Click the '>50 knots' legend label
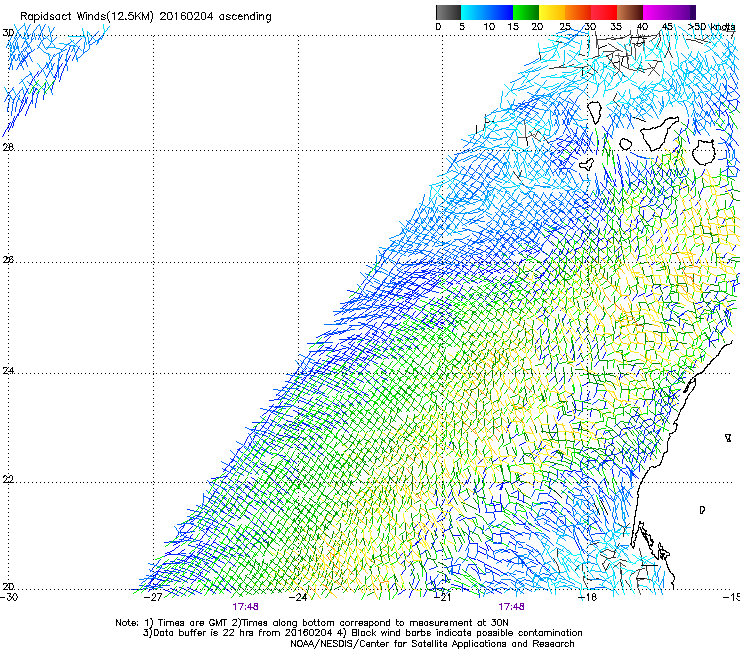This screenshot has width=740, height=650. [711, 27]
